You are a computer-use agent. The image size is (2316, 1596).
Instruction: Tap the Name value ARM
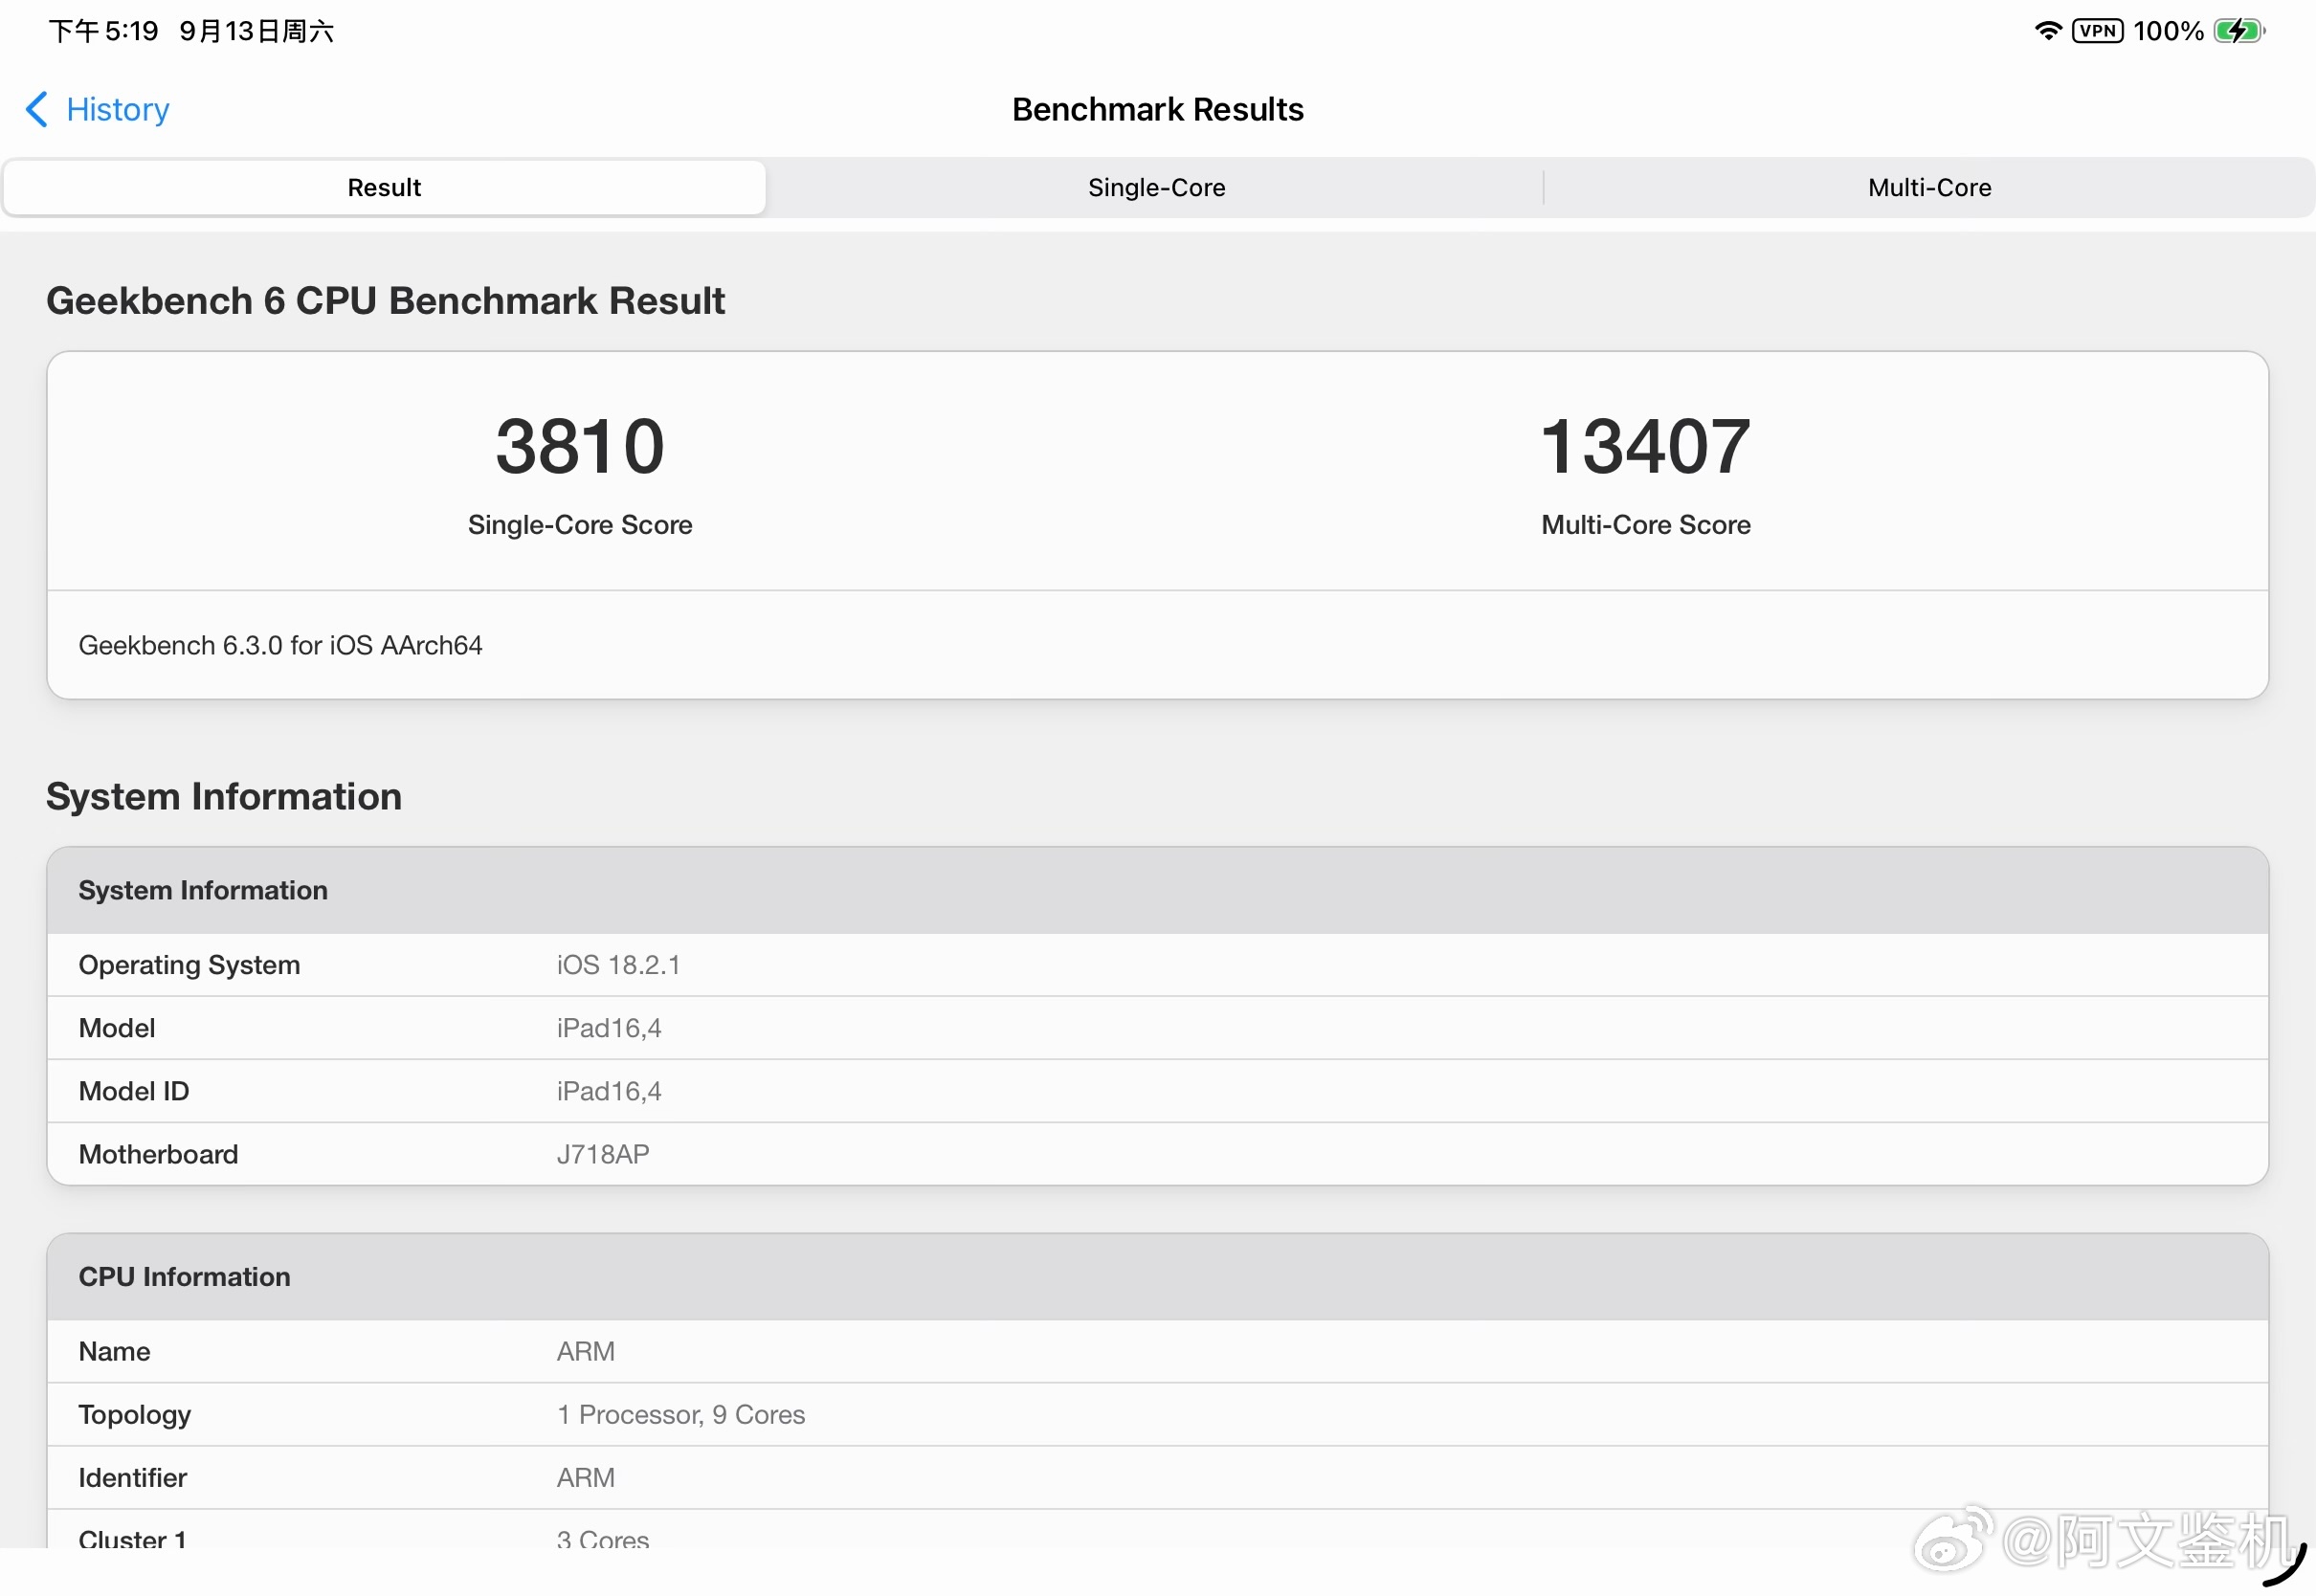tap(585, 1351)
